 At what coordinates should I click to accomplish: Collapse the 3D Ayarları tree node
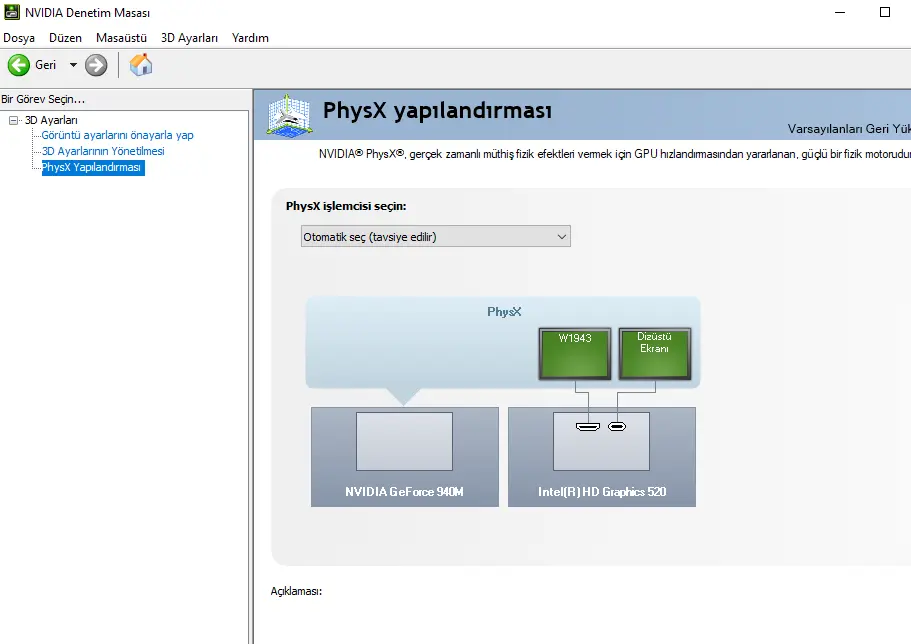14,120
